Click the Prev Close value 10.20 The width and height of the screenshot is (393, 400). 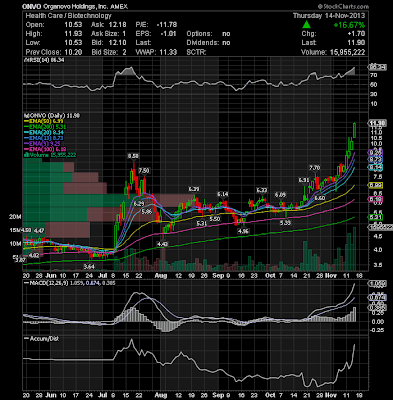(73, 52)
